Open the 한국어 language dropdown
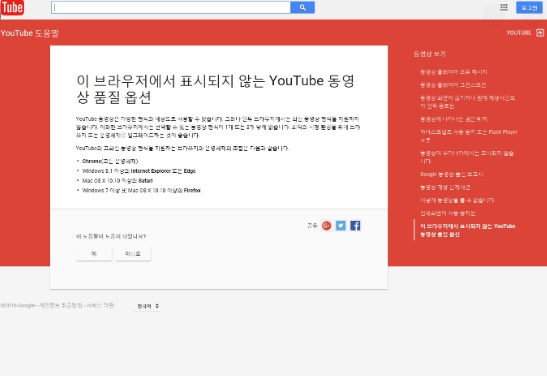Screen dimensions: 547x376 pyautogui.click(x=148, y=306)
